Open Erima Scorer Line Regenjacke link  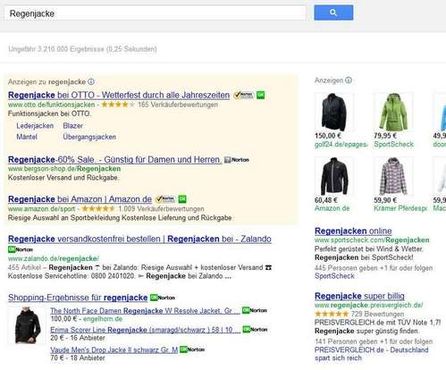point(145,330)
